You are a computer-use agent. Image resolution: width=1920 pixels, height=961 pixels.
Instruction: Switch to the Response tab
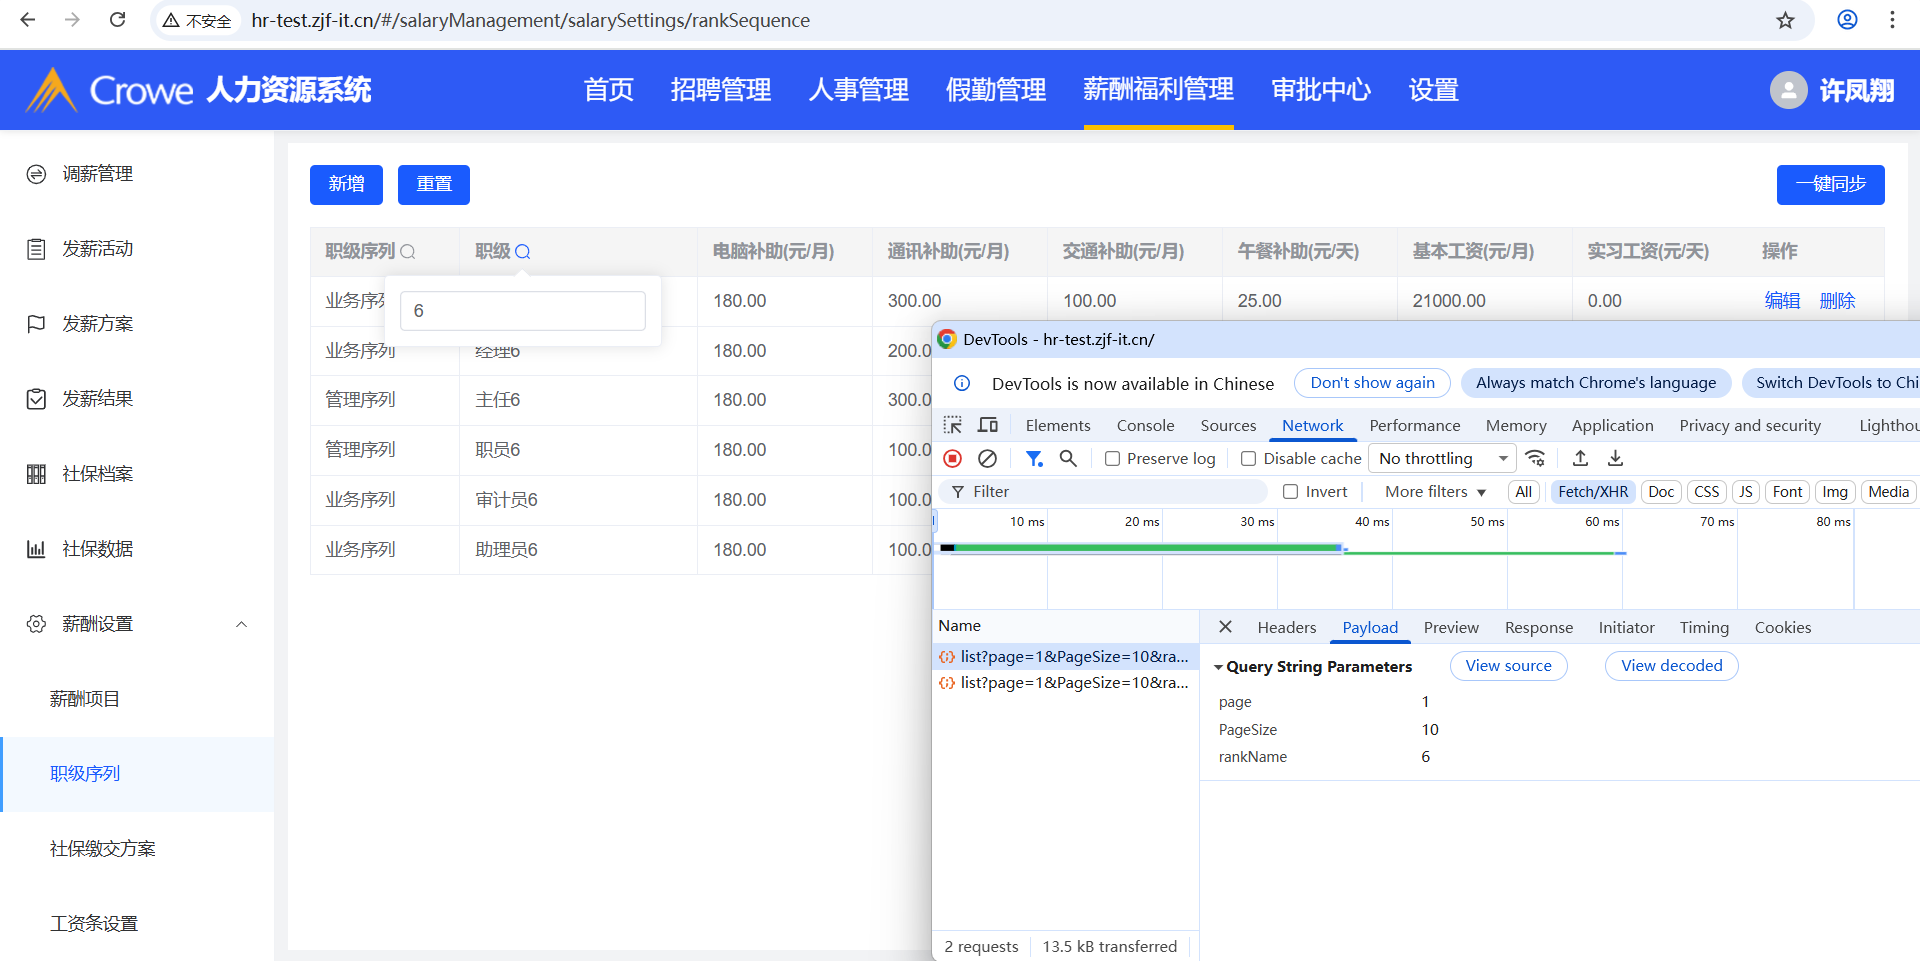[1538, 627]
